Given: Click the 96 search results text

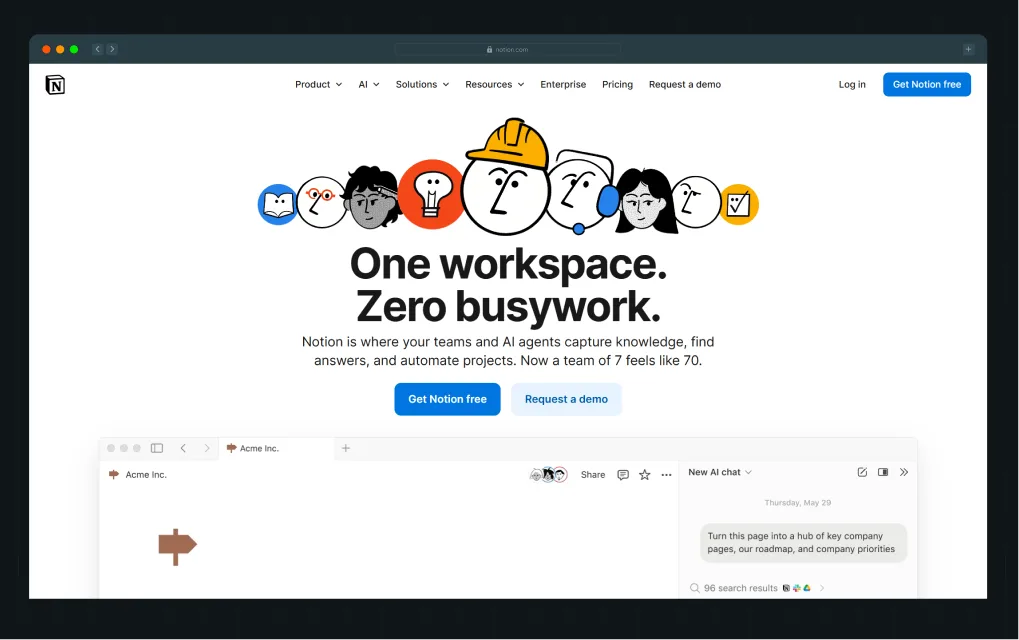Looking at the screenshot, I should pos(740,588).
